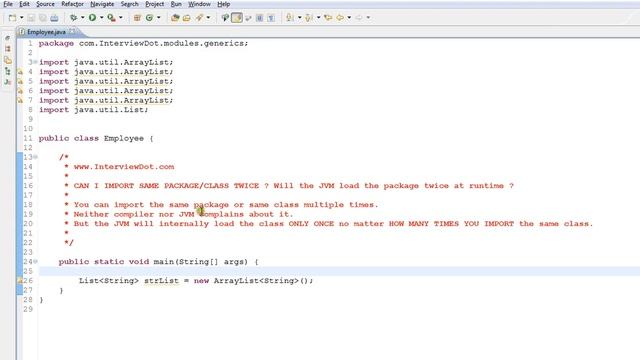
Task: Open New Java Class dropdown arrow
Action: coord(158,18)
